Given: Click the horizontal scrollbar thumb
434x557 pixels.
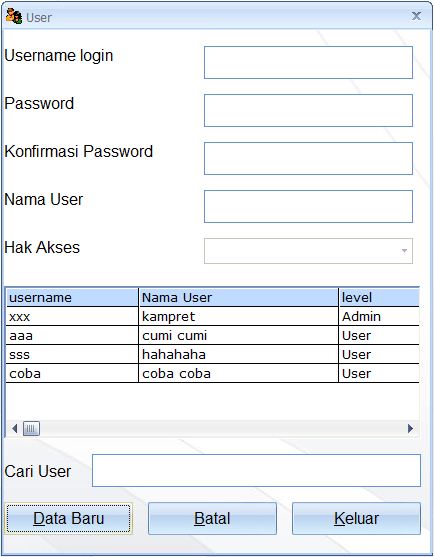Looking at the screenshot, I should pos(31,428).
